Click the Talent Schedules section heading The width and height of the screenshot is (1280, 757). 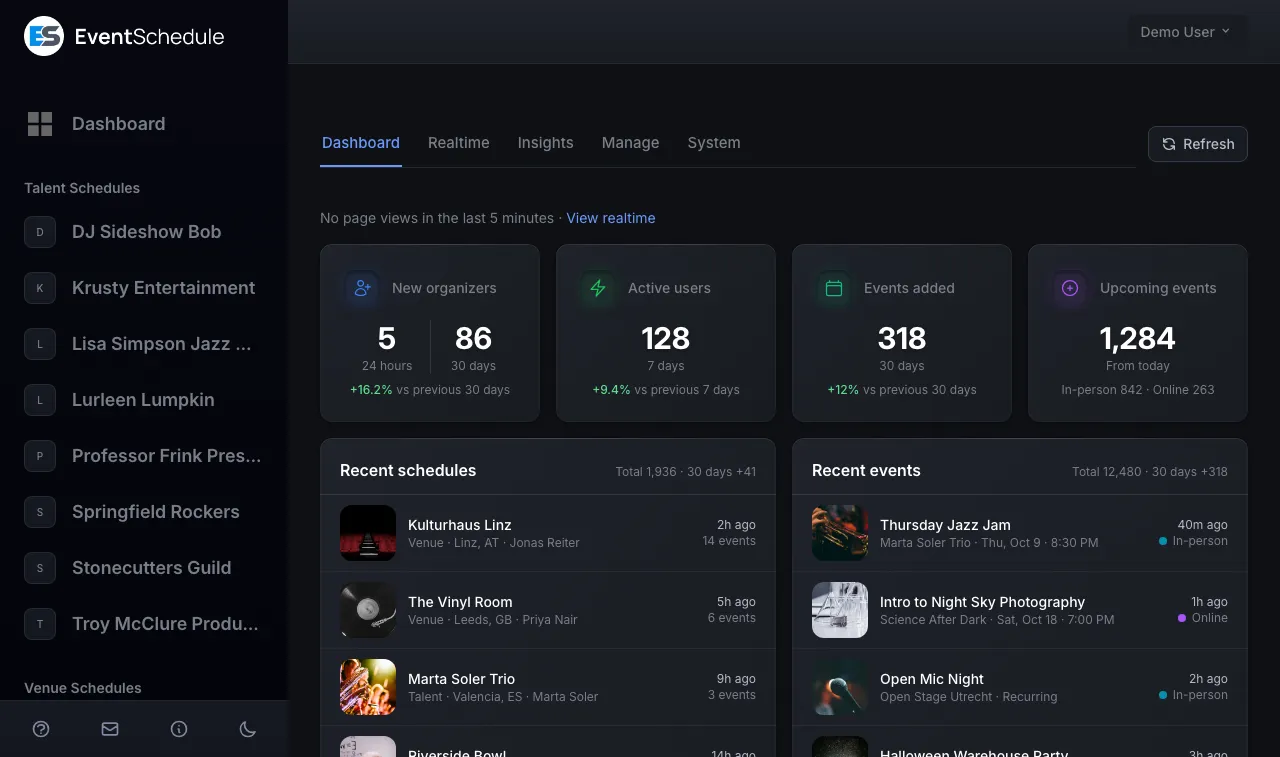coord(82,188)
